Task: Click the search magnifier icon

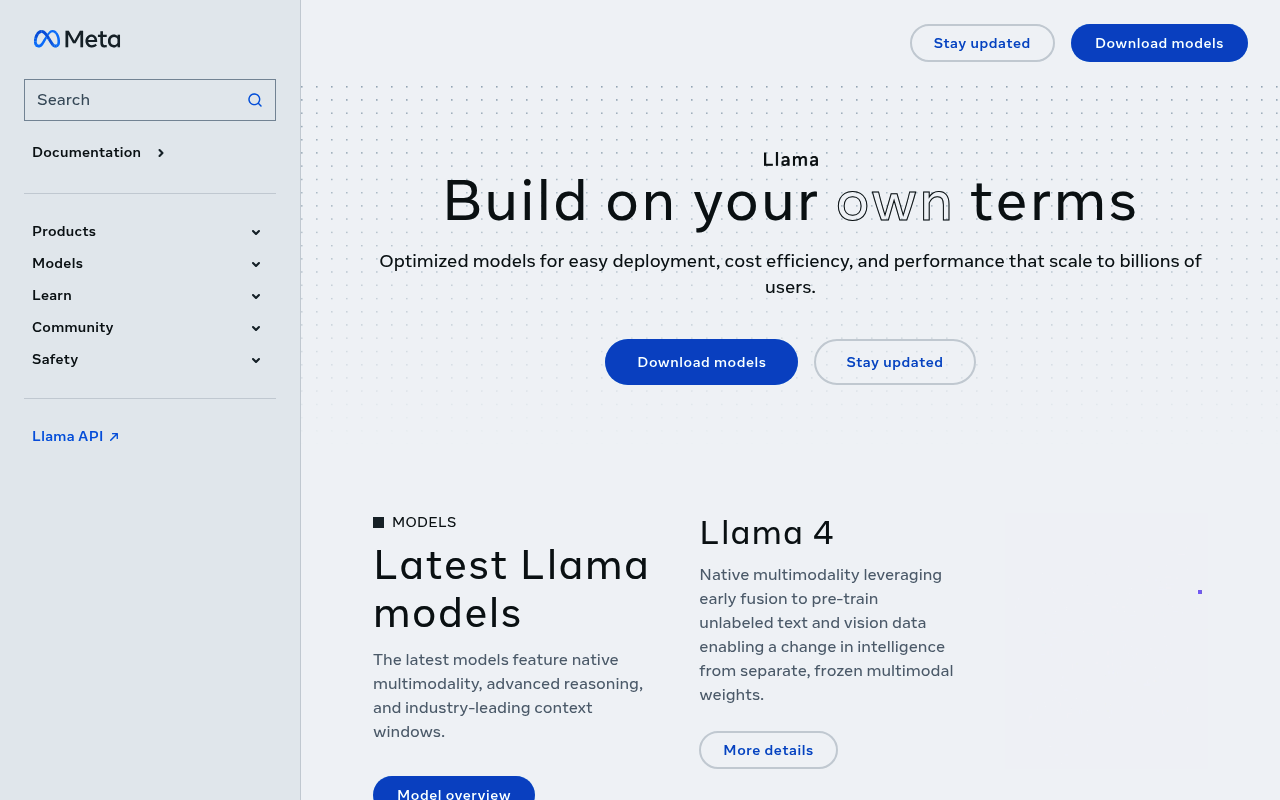Action: click(255, 100)
